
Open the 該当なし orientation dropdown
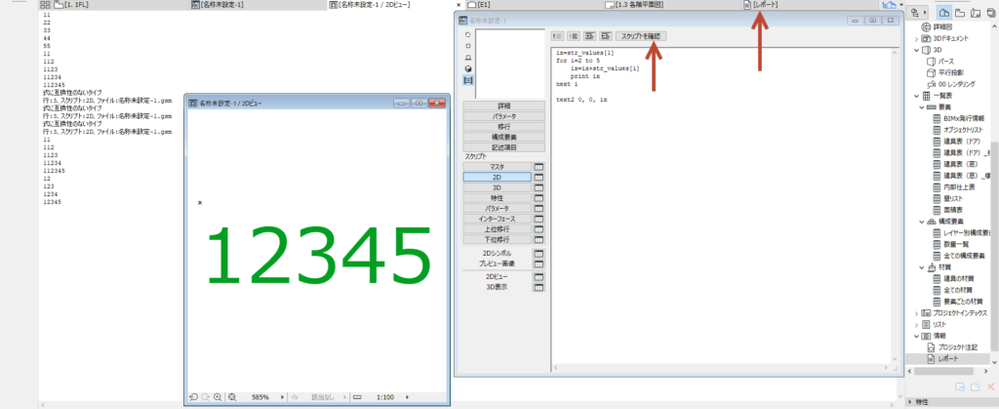click(x=346, y=397)
